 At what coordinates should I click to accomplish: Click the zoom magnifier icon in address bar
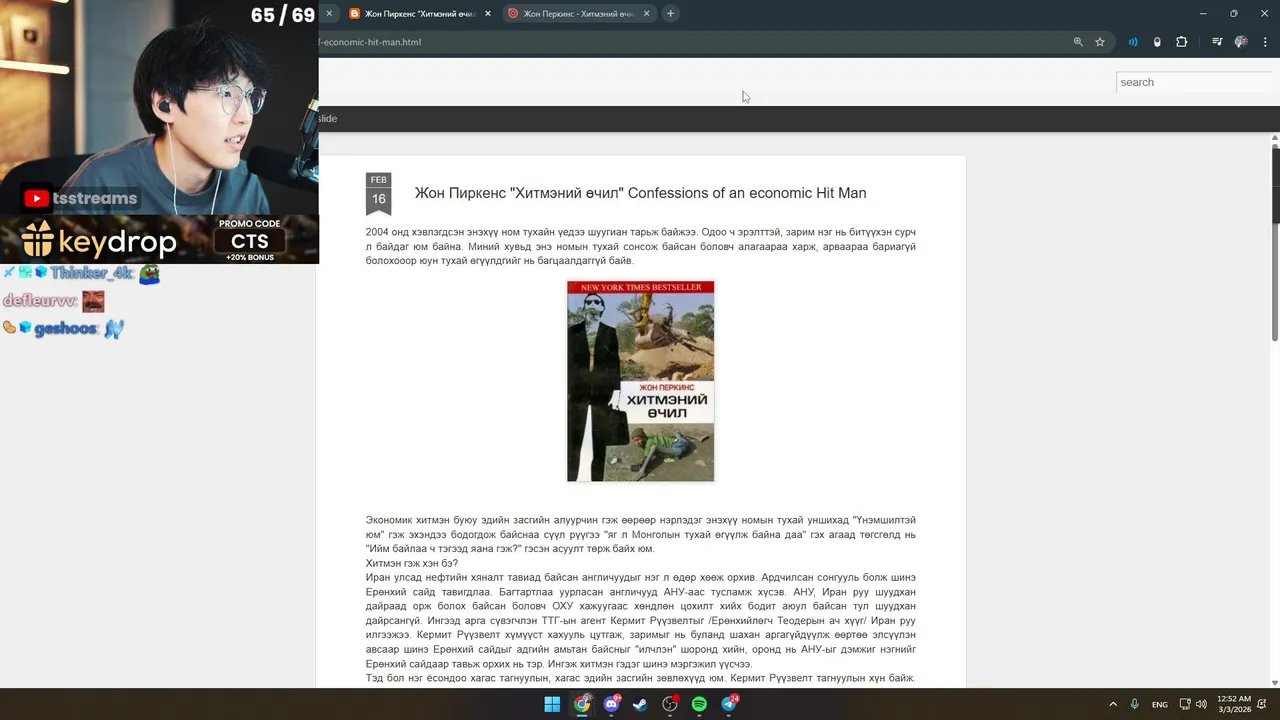coord(1078,42)
